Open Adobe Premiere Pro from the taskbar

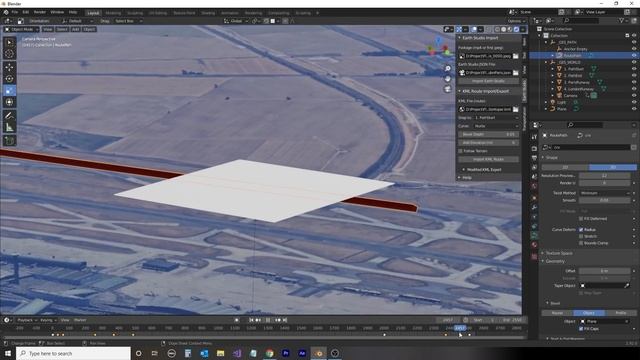[x=286, y=353]
